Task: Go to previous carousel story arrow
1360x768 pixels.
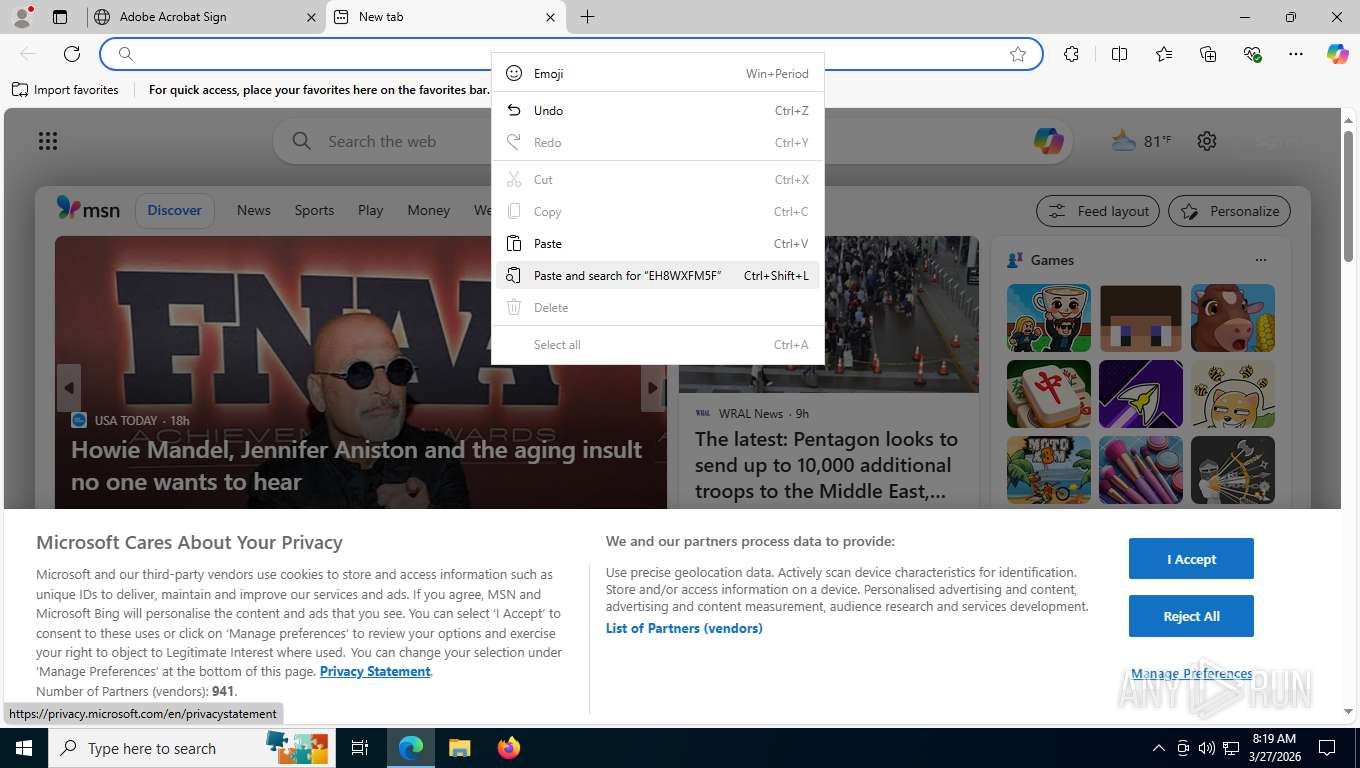Action: click(68, 388)
